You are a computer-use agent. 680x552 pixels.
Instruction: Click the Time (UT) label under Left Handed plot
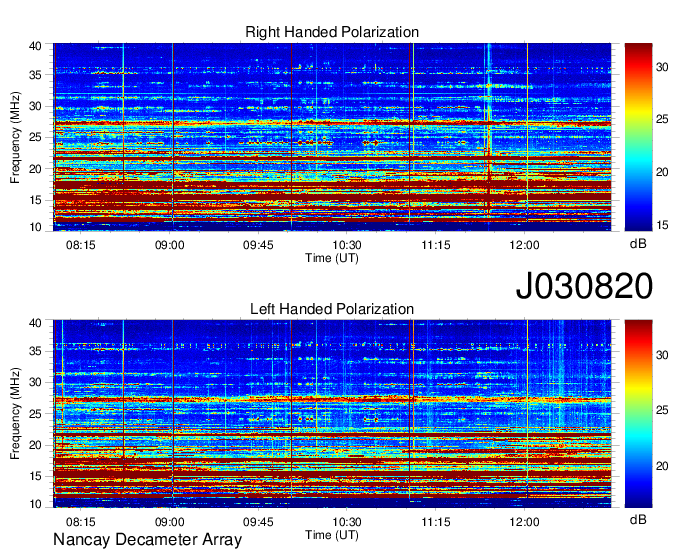332,535
